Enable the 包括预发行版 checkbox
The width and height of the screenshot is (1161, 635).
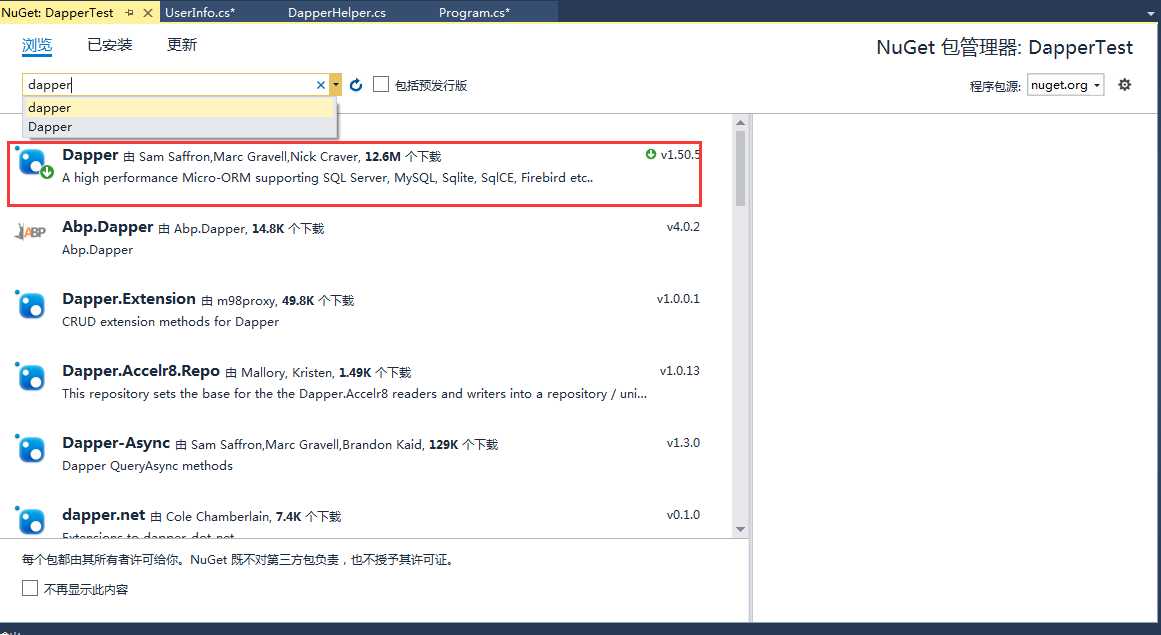click(x=381, y=84)
